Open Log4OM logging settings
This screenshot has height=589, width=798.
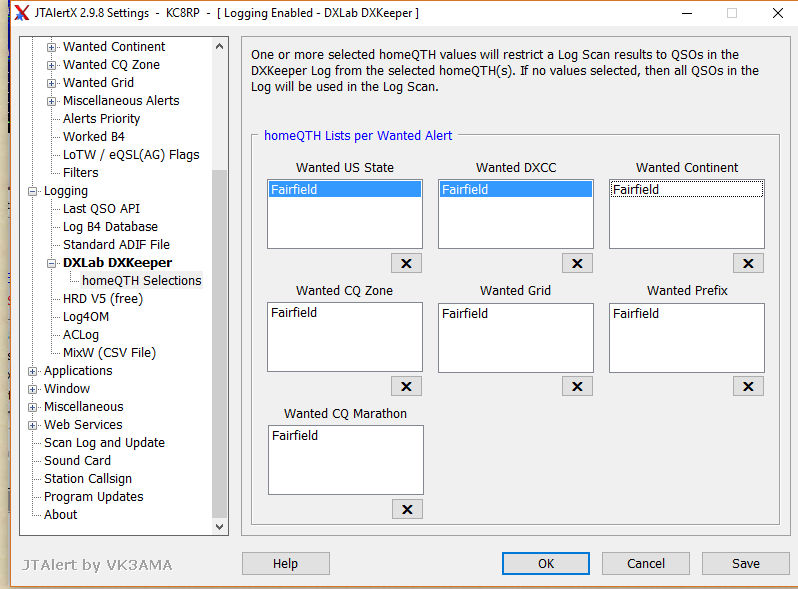click(x=86, y=317)
